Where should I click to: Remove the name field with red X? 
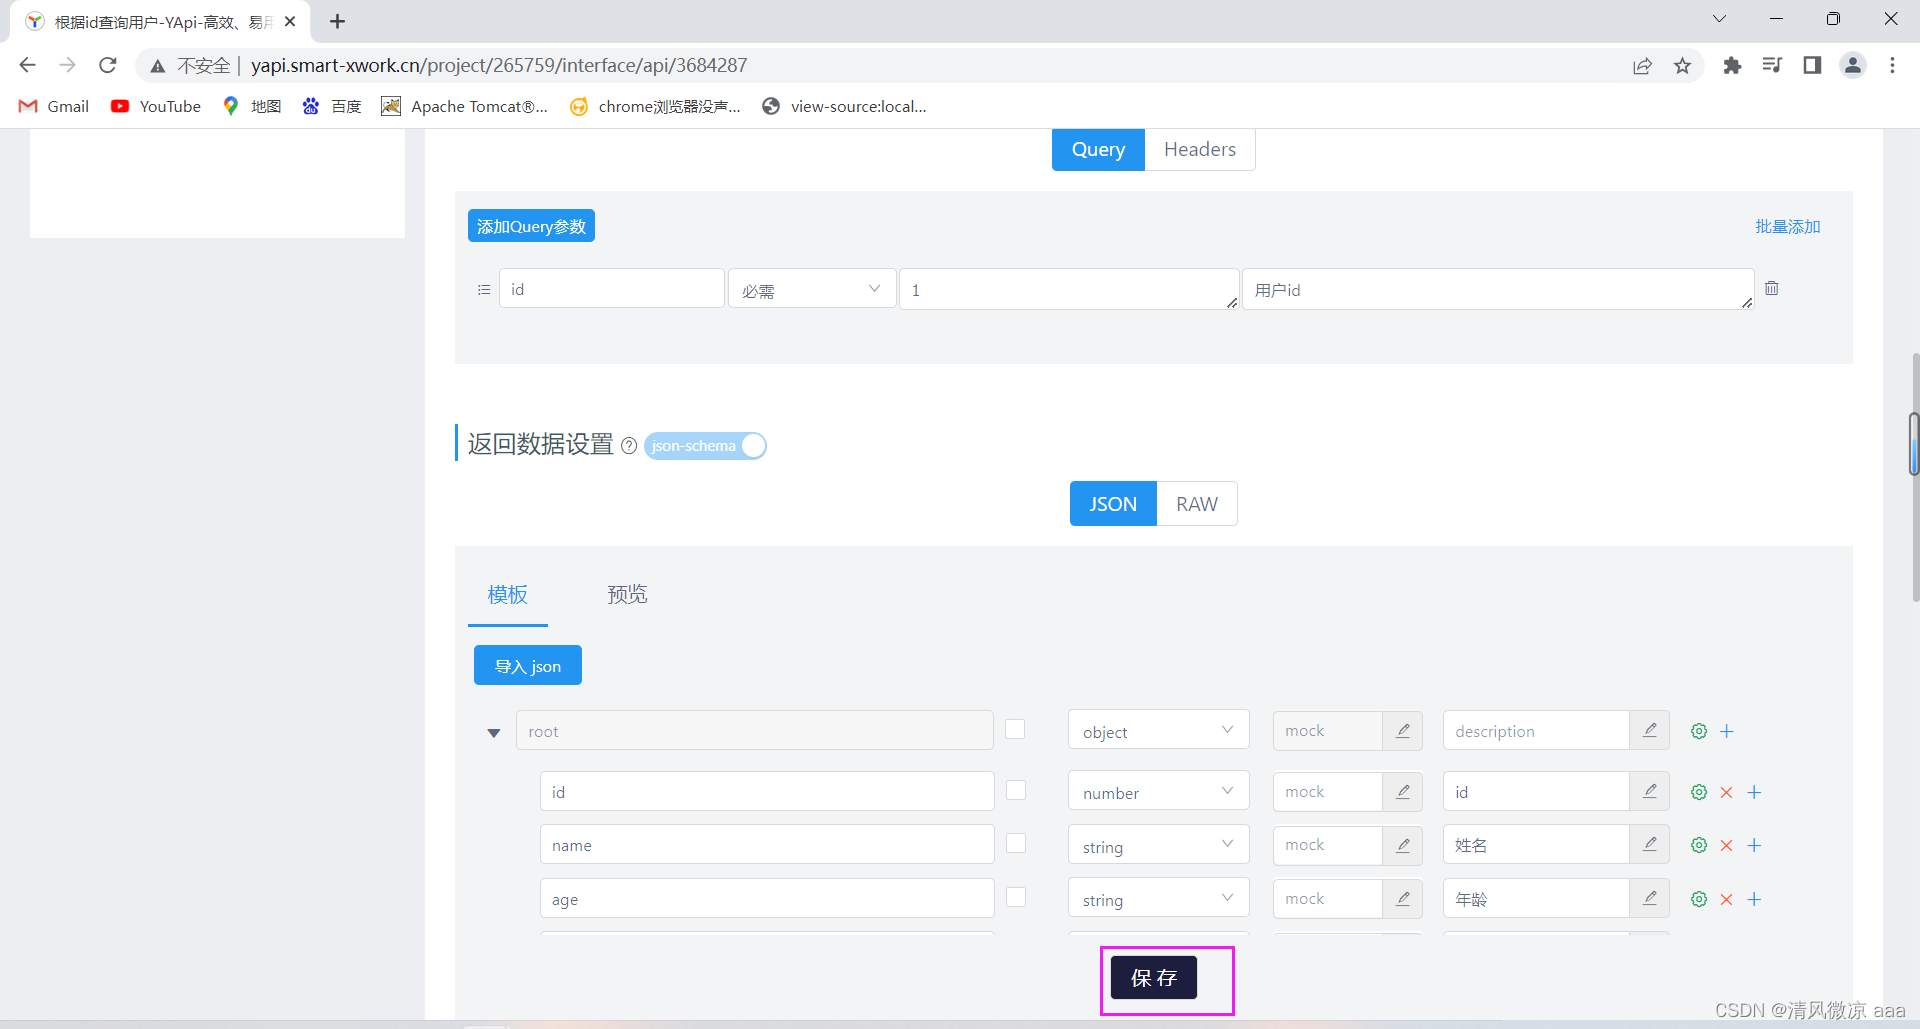pyautogui.click(x=1726, y=845)
